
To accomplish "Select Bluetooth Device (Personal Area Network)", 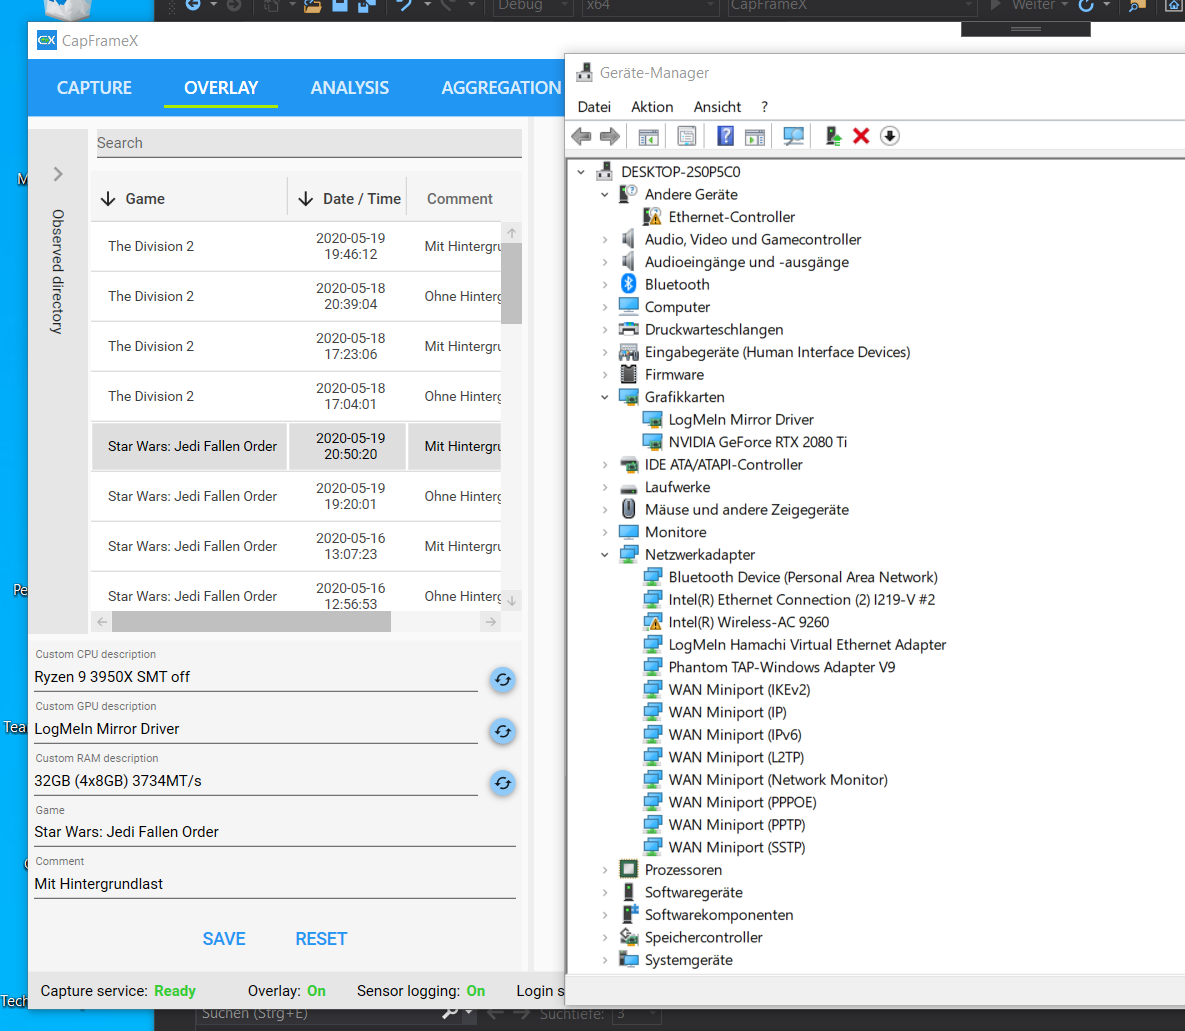I will [803, 577].
